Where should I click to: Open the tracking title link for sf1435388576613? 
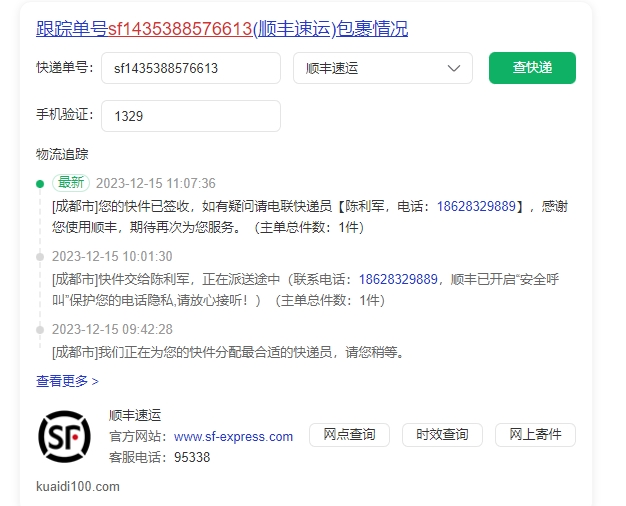click(222, 29)
